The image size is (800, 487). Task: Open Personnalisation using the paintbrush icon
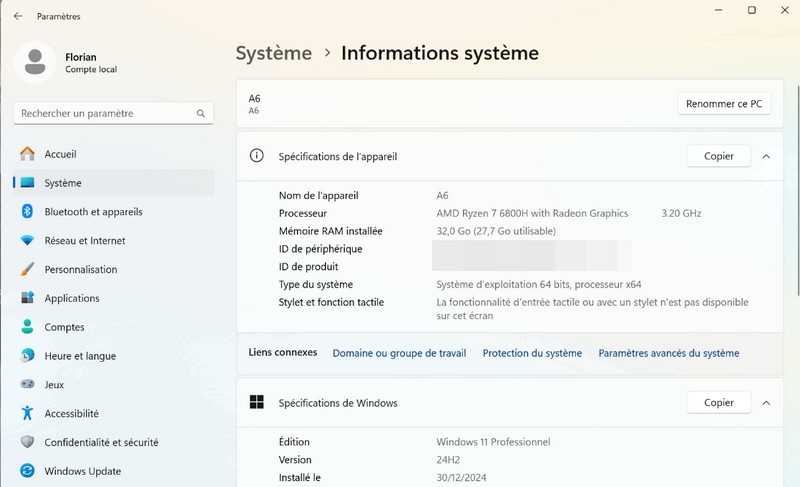pyautogui.click(x=27, y=270)
